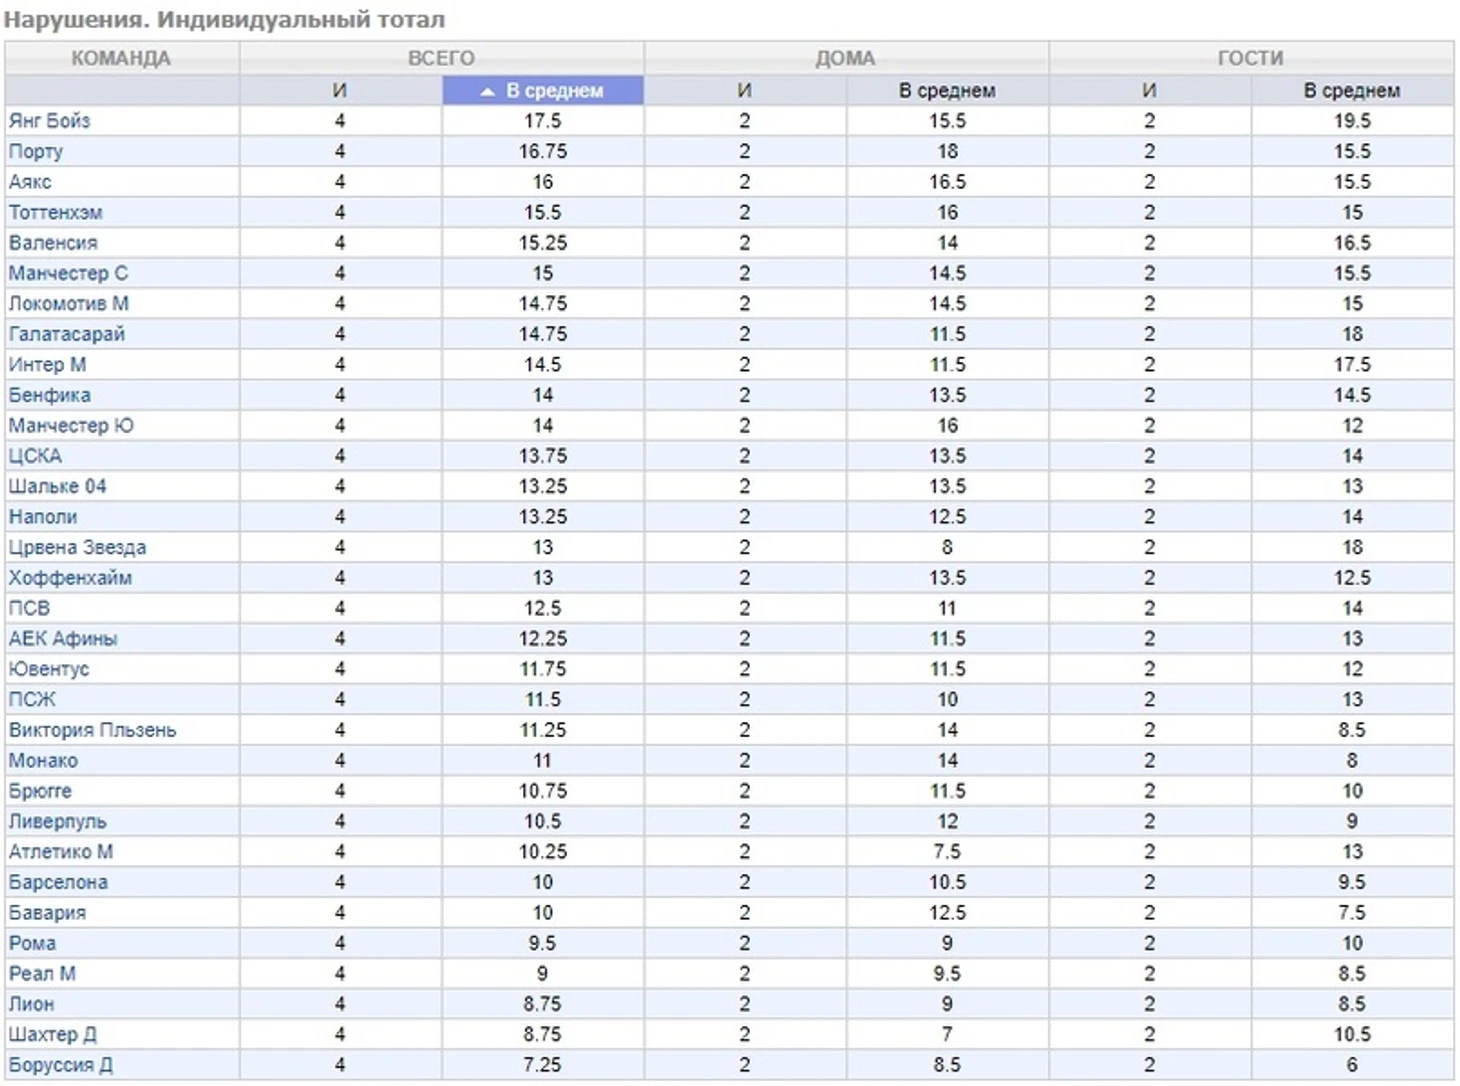Select the 19.5 away average for Янг Бойз

tap(1352, 121)
